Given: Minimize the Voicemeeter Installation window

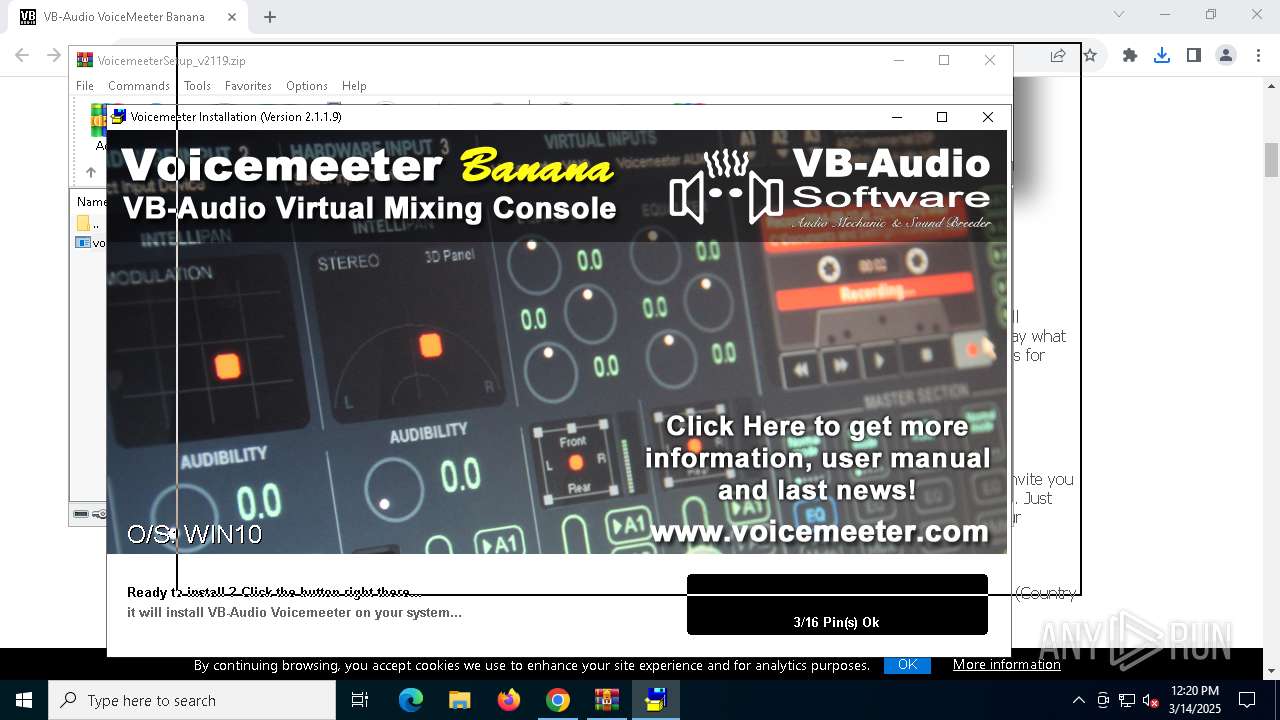Looking at the screenshot, I should click(897, 117).
